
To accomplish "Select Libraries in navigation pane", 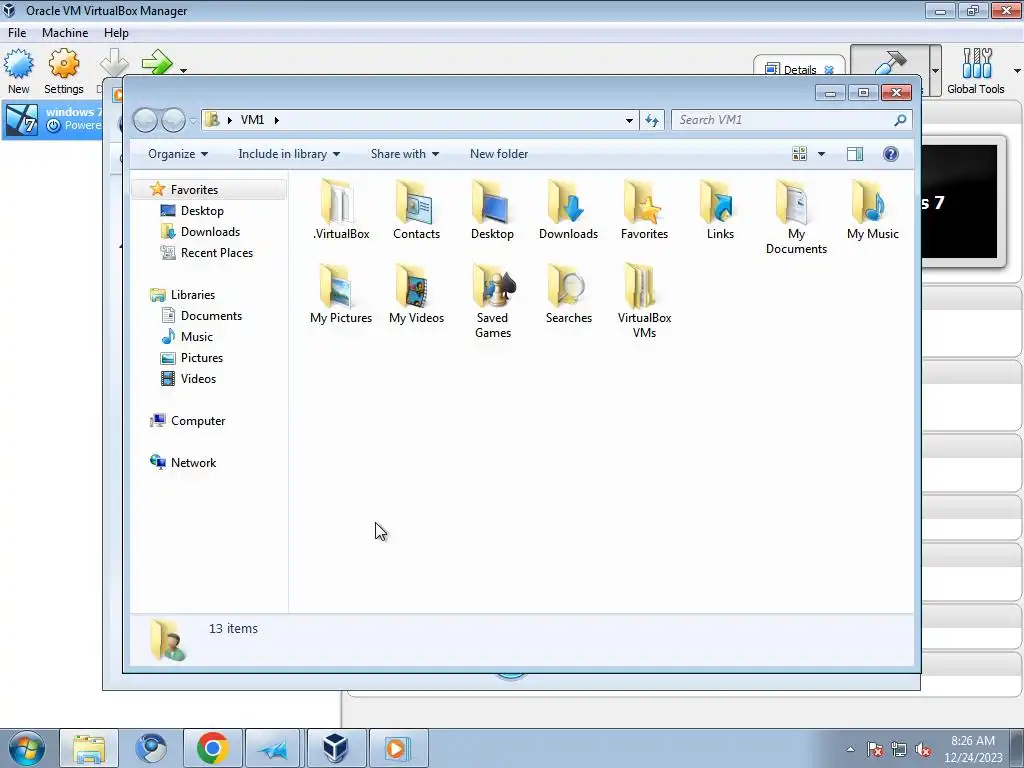I will point(193,295).
